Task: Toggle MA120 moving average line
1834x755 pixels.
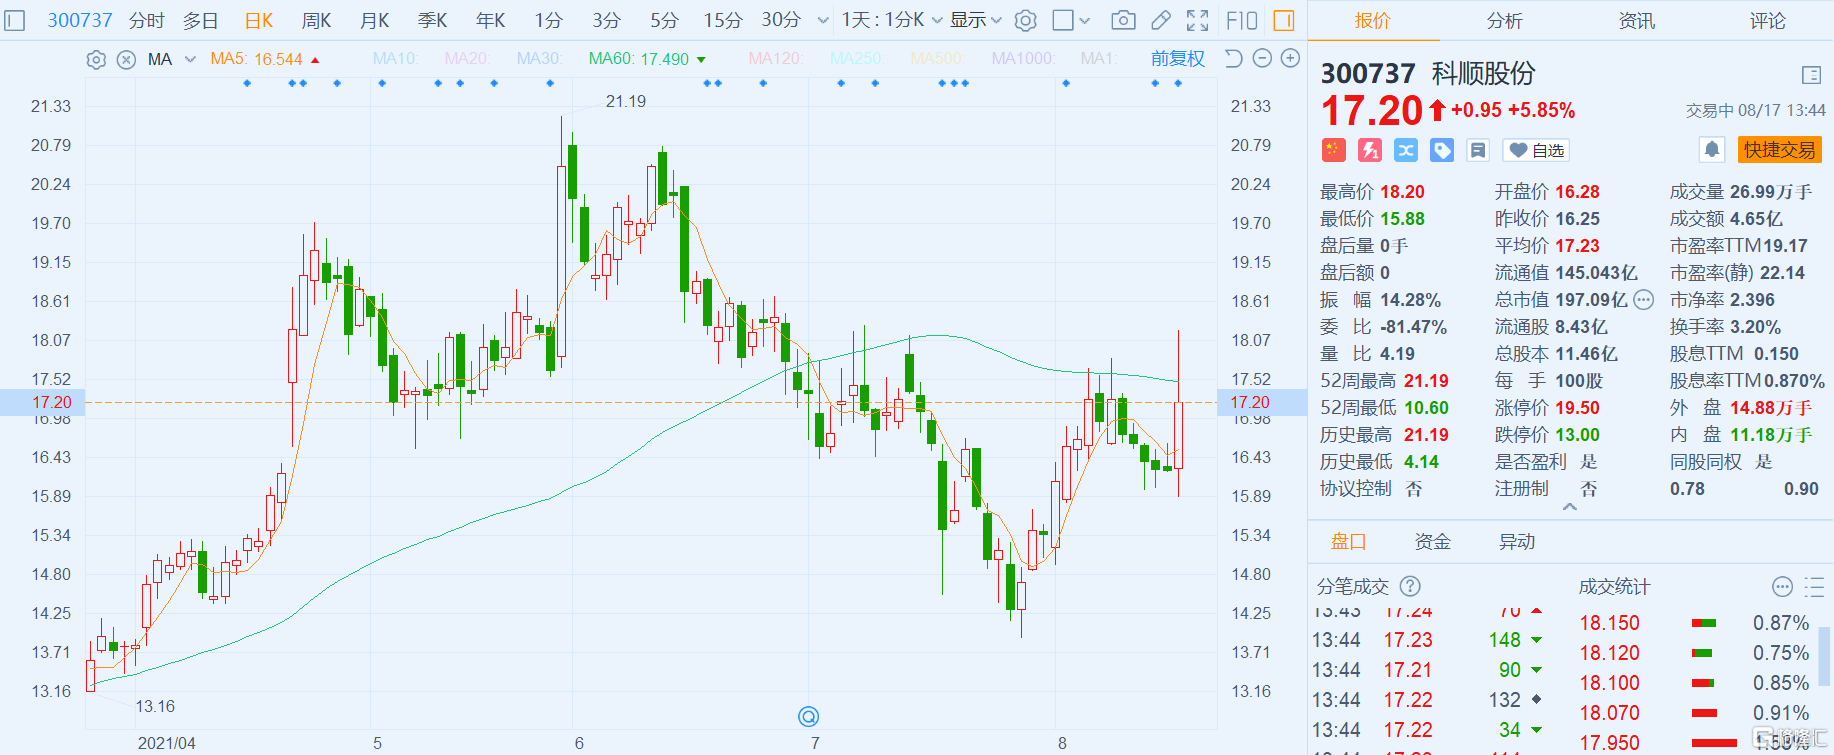Action: 775,59
